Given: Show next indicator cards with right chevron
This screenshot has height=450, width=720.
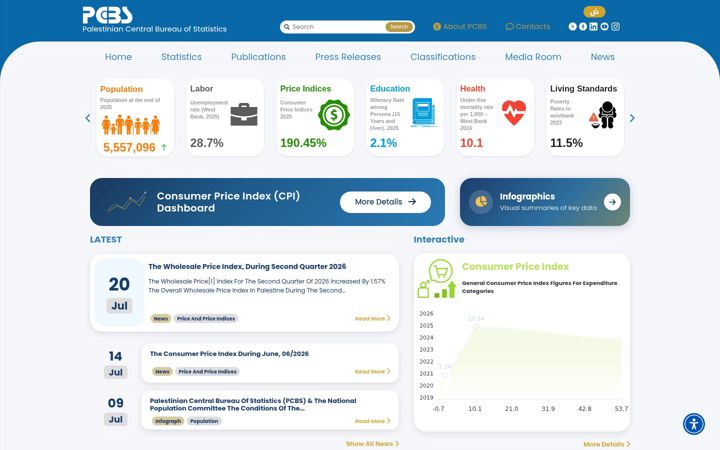Looking at the screenshot, I should point(632,118).
